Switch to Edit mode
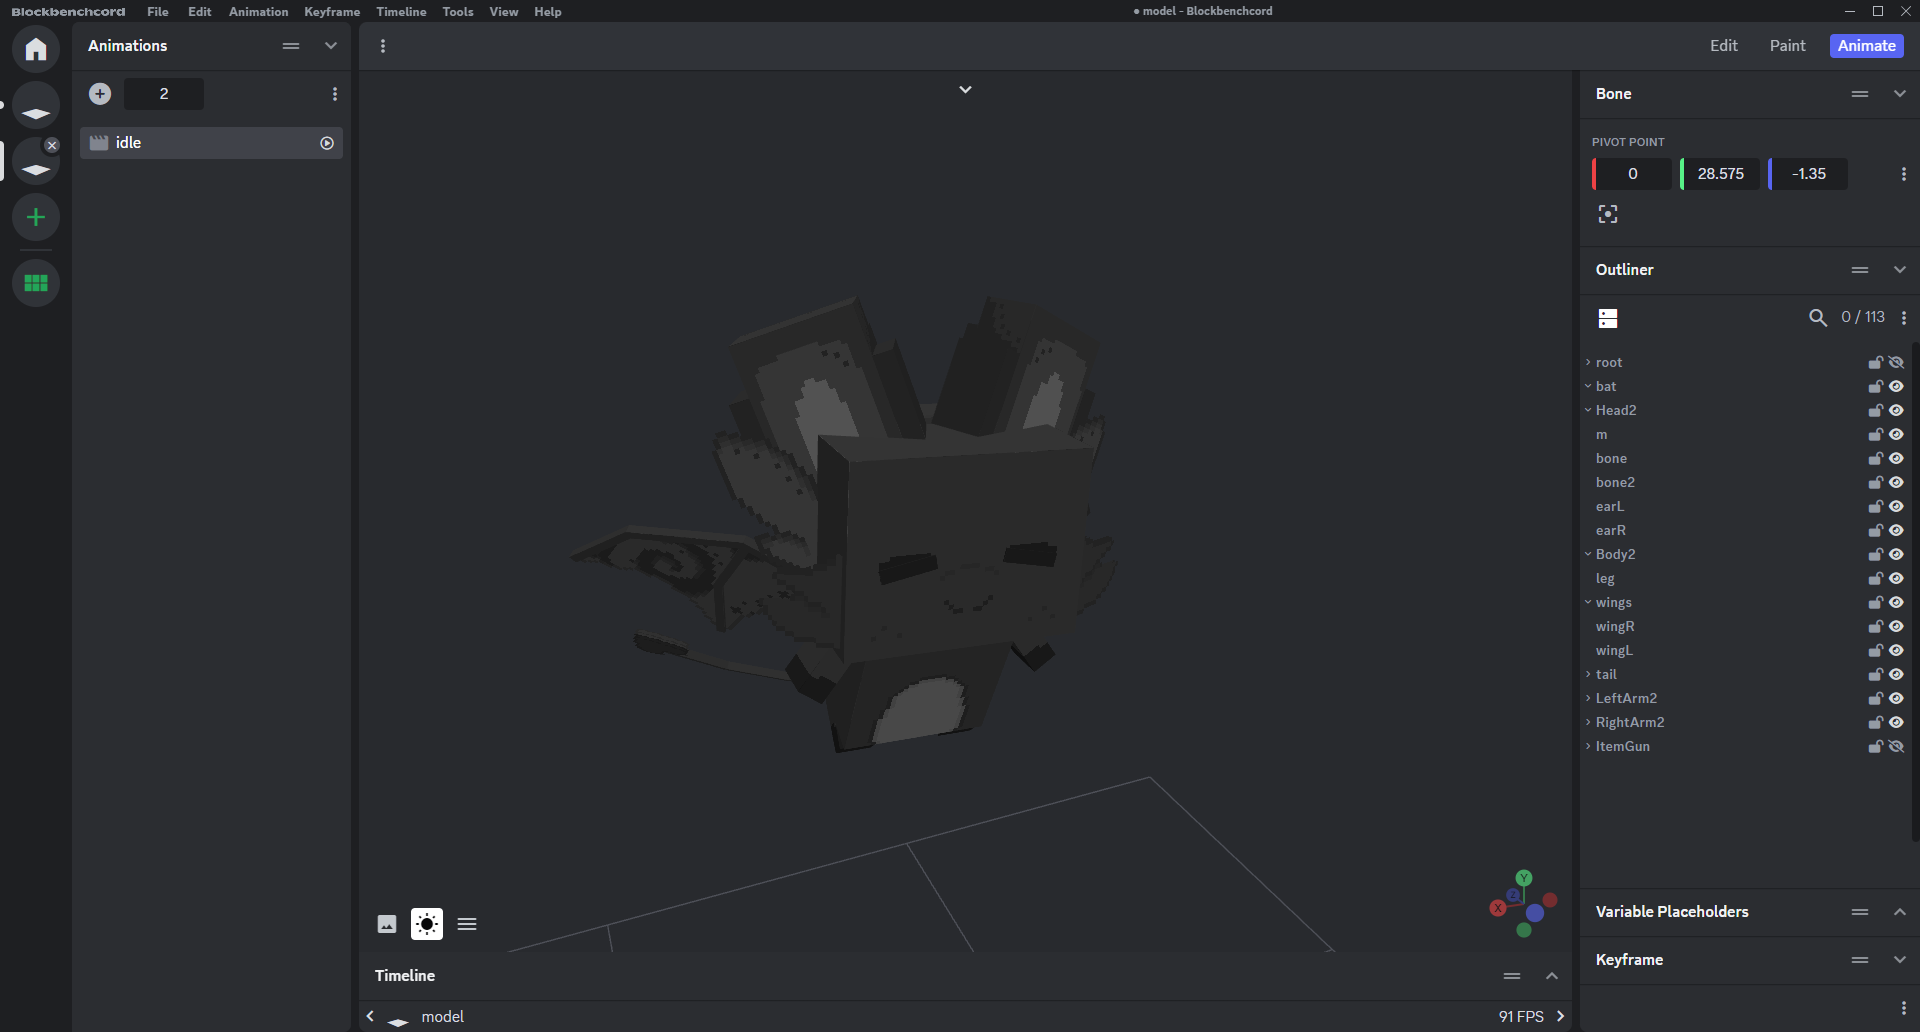The width and height of the screenshot is (1920, 1032). pos(1723,46)
